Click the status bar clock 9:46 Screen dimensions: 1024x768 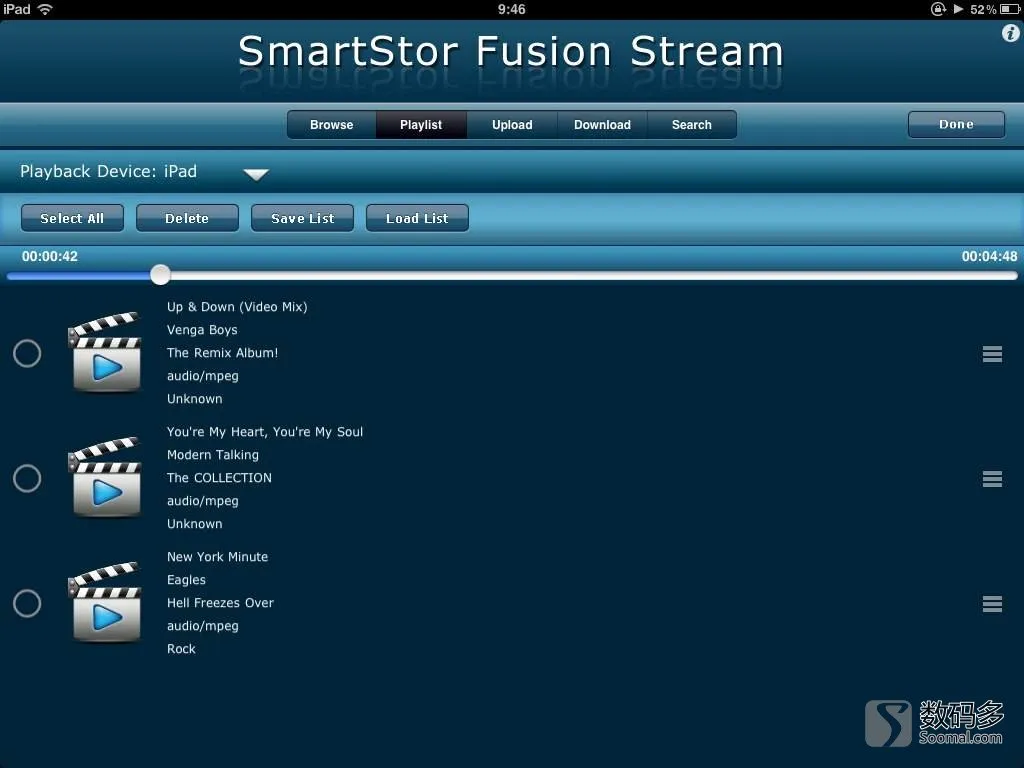click(511, 9)
